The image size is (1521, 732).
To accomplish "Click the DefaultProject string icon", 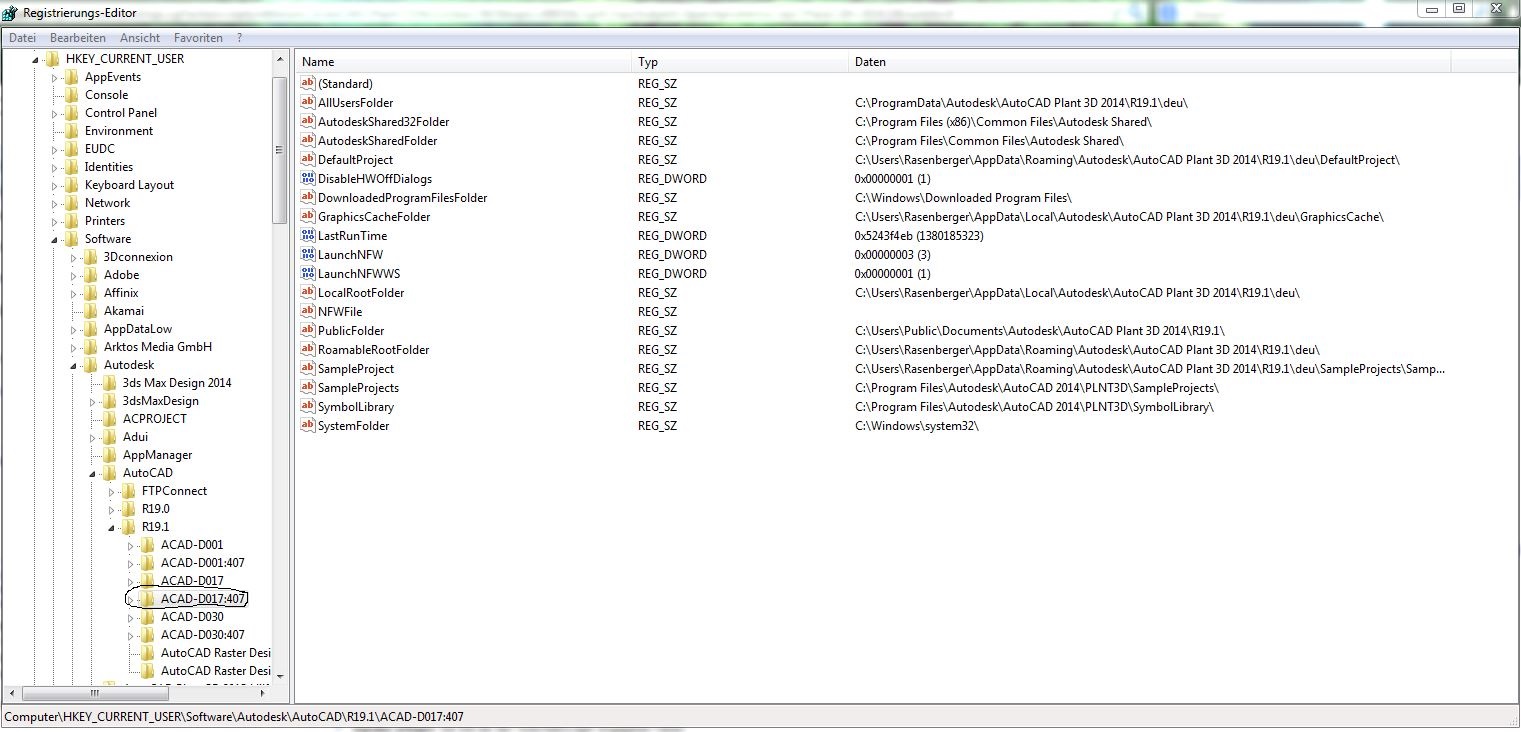I will [x=308, y=160].
